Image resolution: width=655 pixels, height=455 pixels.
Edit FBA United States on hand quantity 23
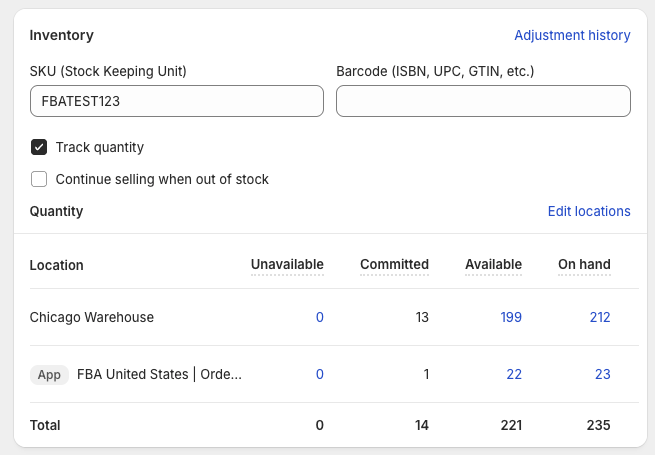(x=602, y=374)
